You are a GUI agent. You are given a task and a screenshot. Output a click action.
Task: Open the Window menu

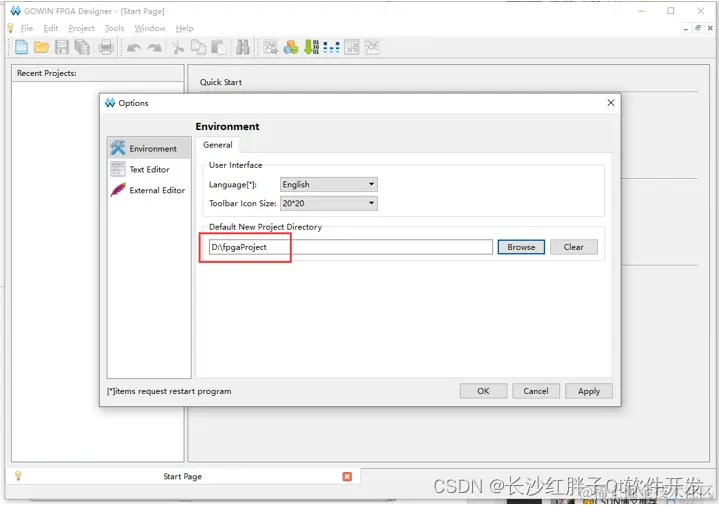click(150, 28)
